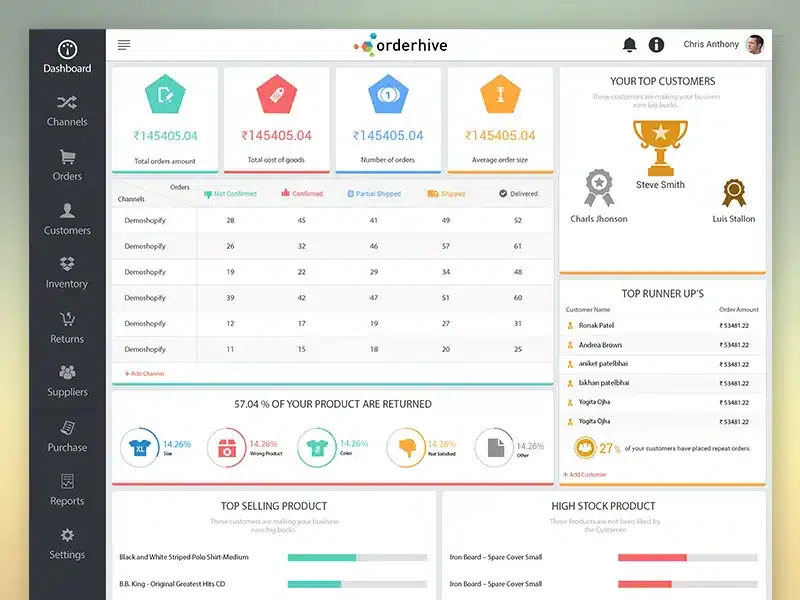The width and height of the screenshot is (800, 600).
Task: Click the repeat customers 27% icon
Action: click(x=585, y=448)
